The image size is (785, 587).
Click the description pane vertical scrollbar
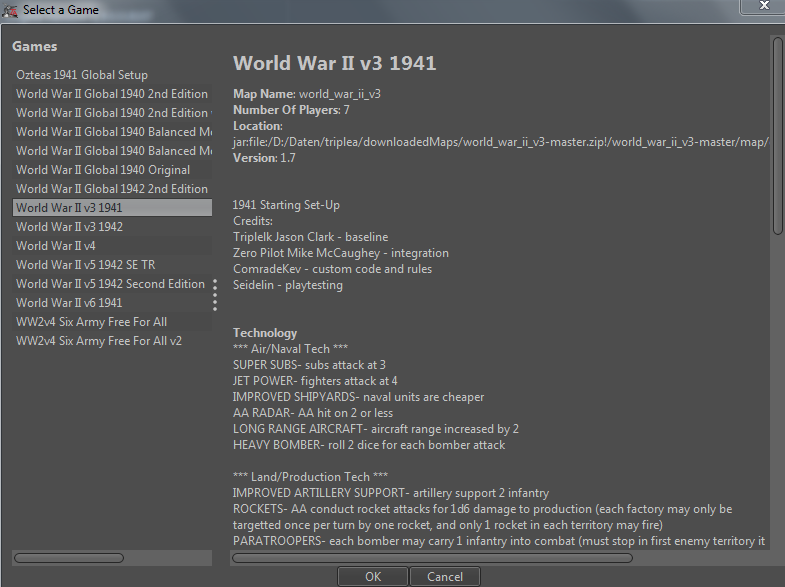coord(777,135)
